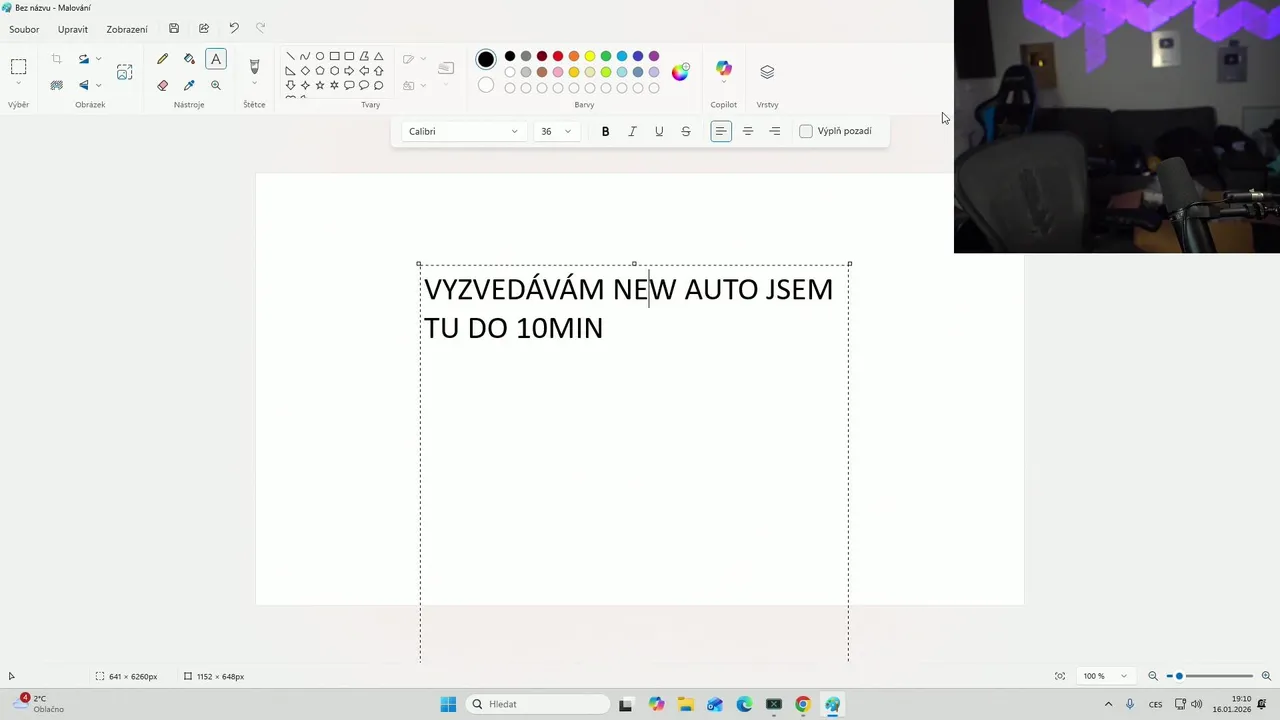Pick the yellow color swatch
1280x720 pixels.
tap(590, 56)
